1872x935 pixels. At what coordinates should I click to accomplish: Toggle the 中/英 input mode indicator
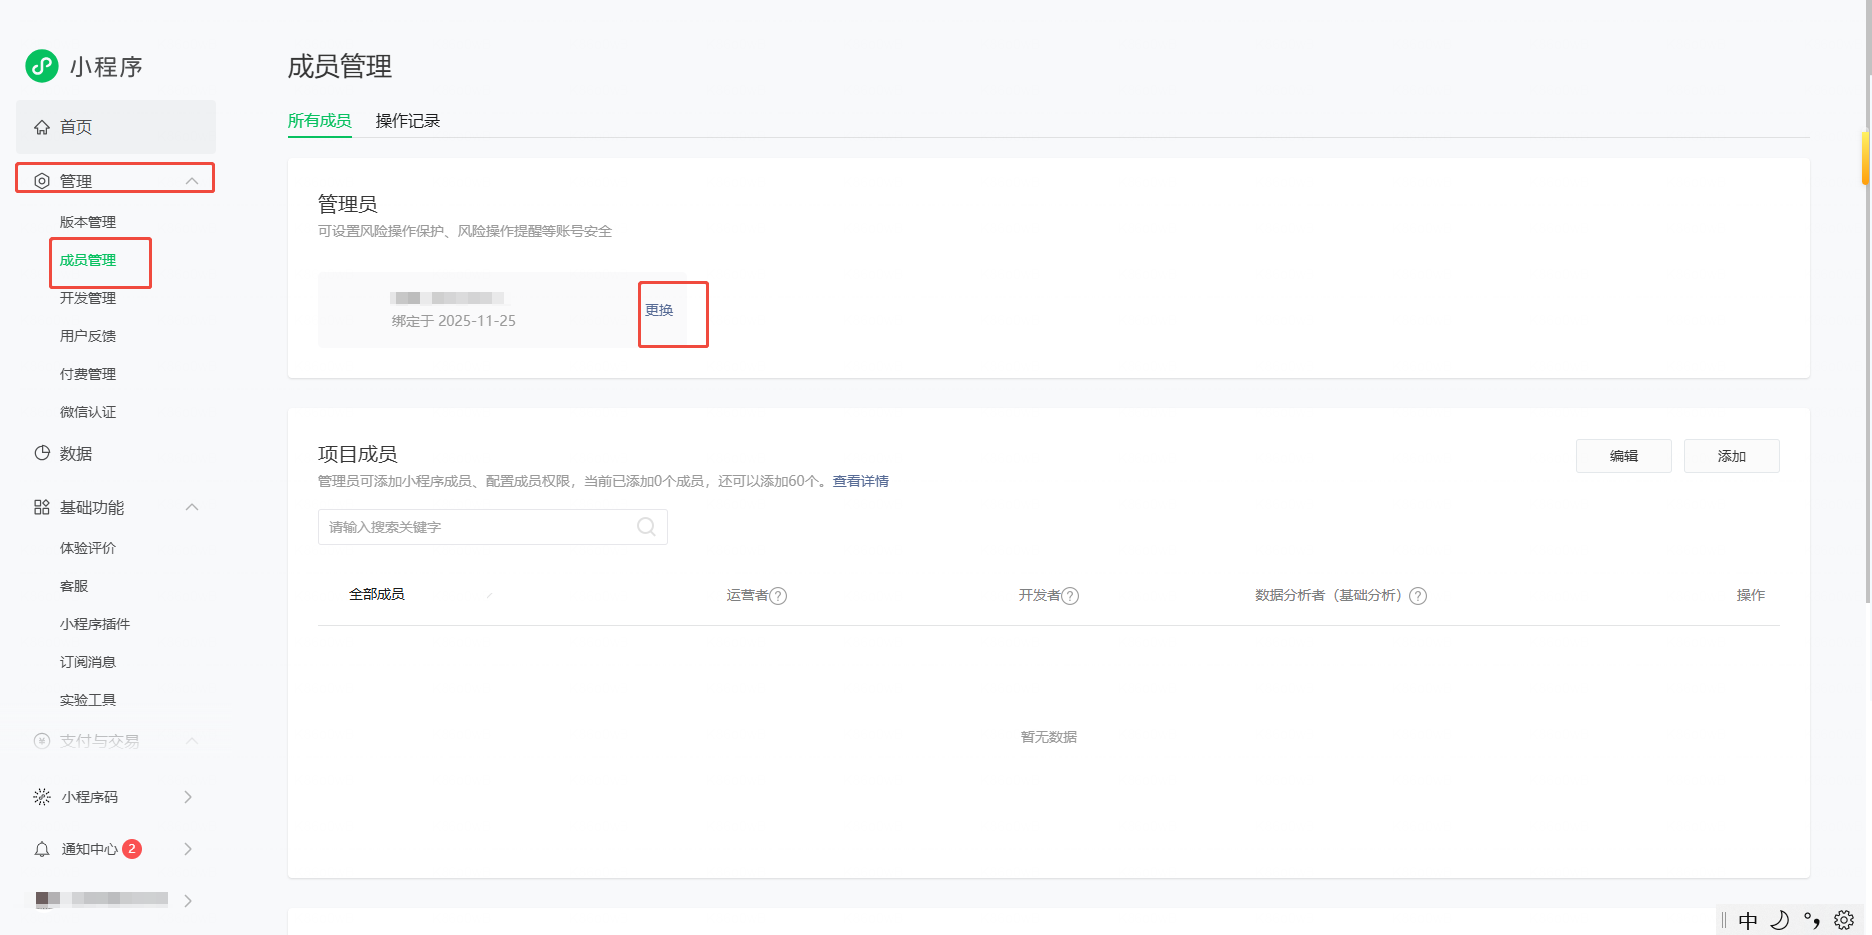(1748, 920)
